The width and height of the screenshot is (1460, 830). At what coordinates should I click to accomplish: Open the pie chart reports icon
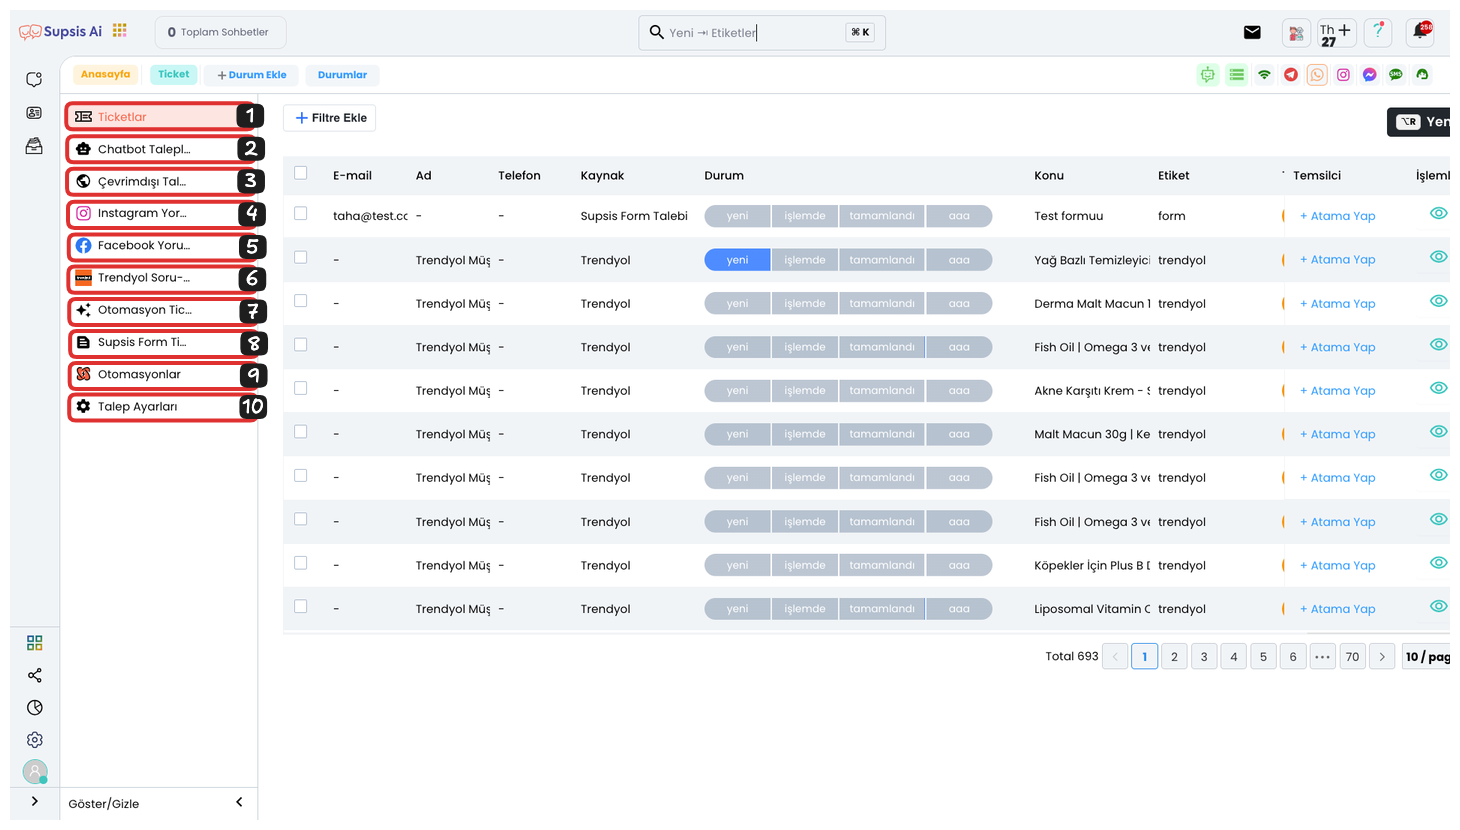coord(34,708)
